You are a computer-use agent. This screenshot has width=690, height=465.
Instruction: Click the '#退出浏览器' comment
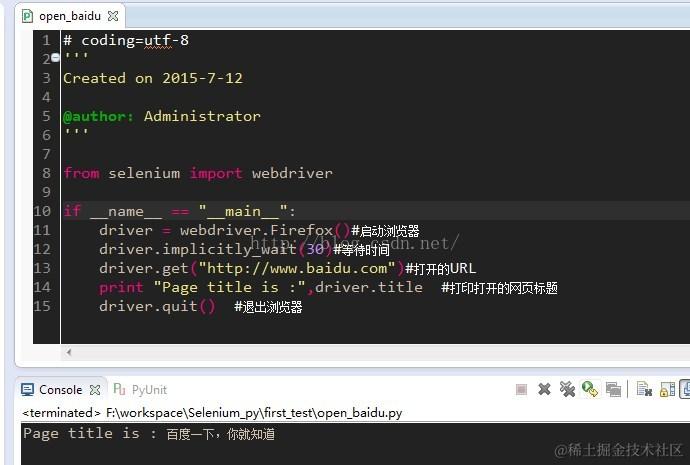pyautogui.click(x=268, y=307)
